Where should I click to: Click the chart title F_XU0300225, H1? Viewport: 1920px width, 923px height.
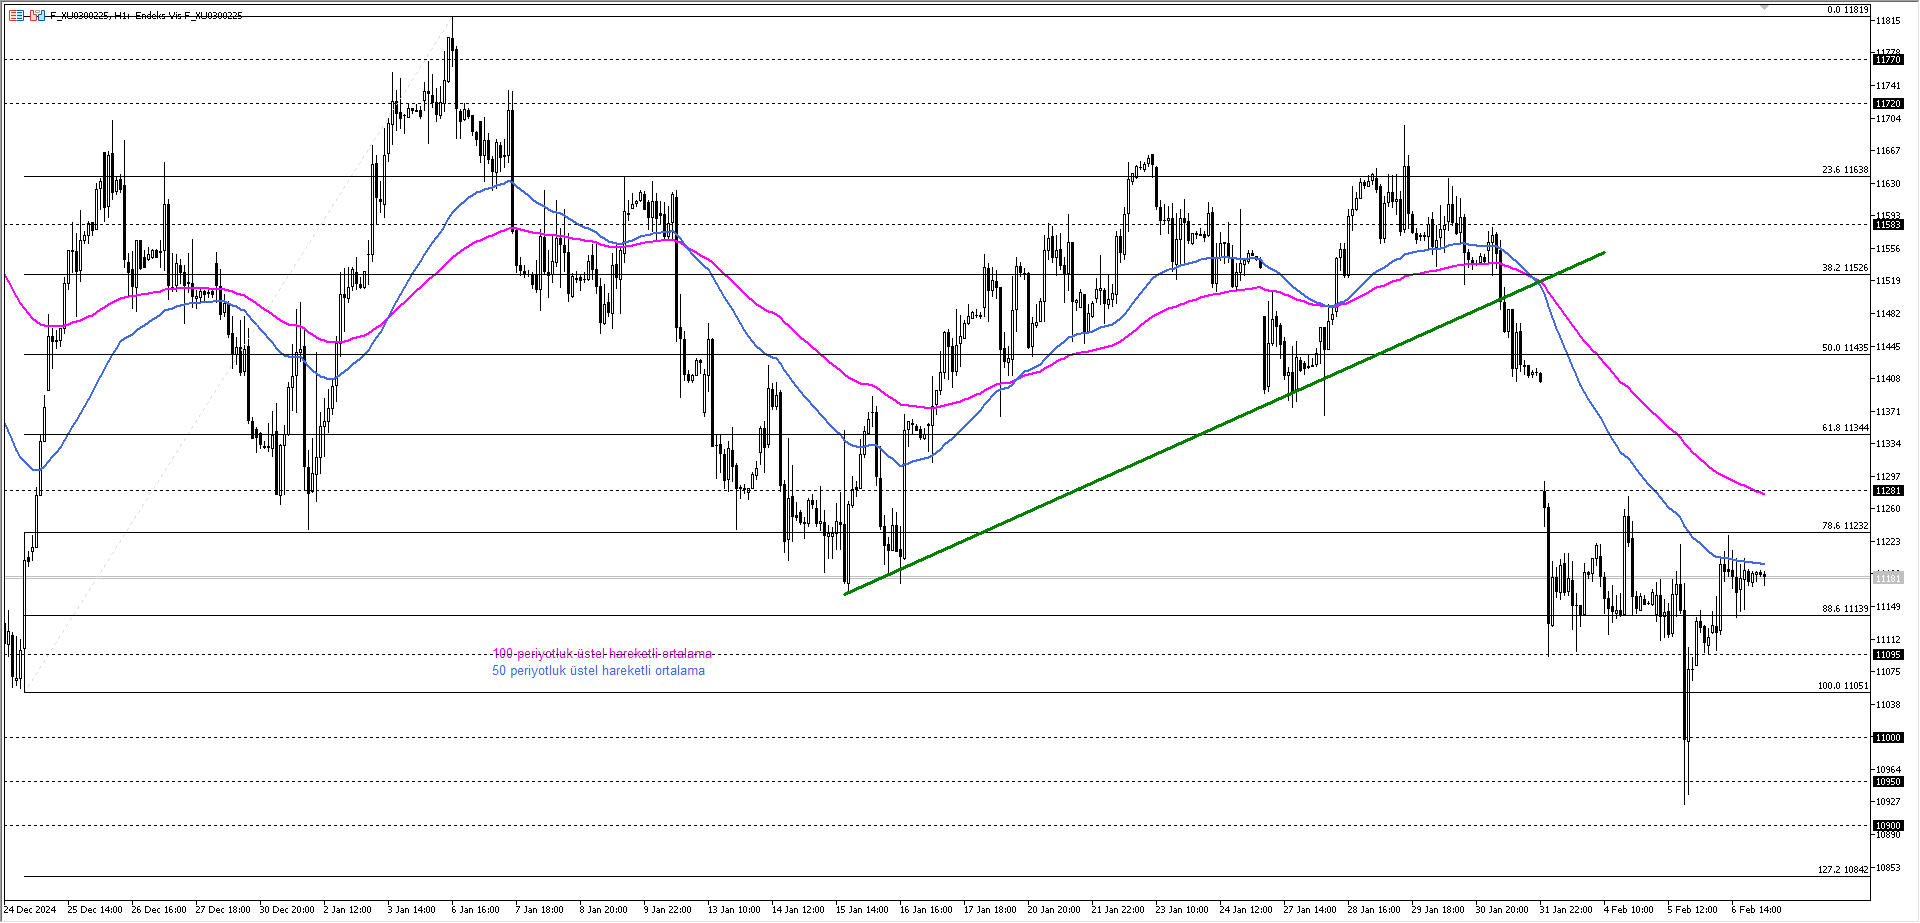(89, 15)
